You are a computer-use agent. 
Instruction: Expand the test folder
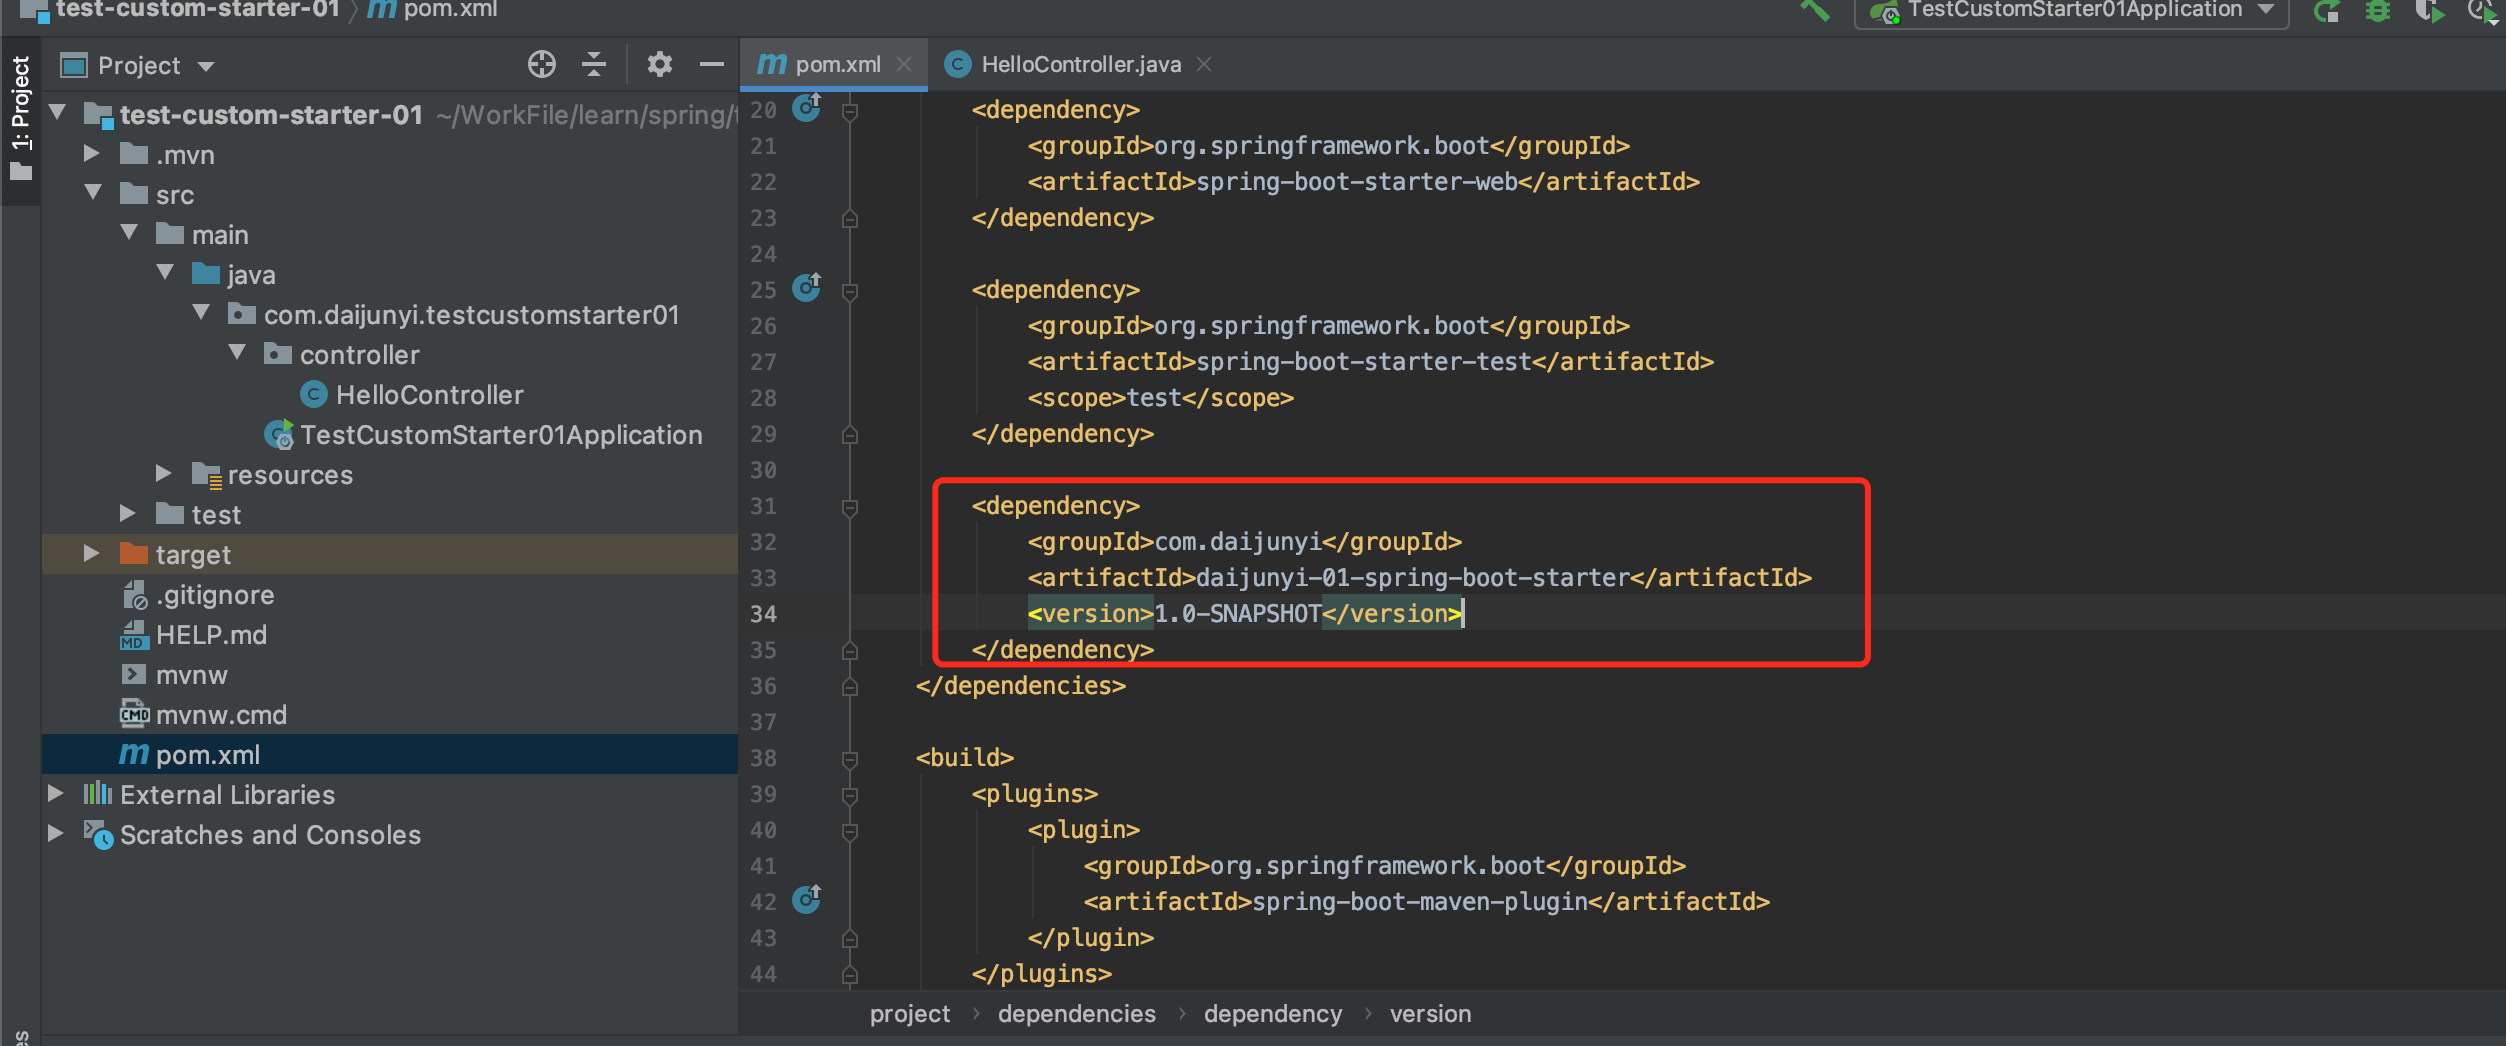point(128,513)
